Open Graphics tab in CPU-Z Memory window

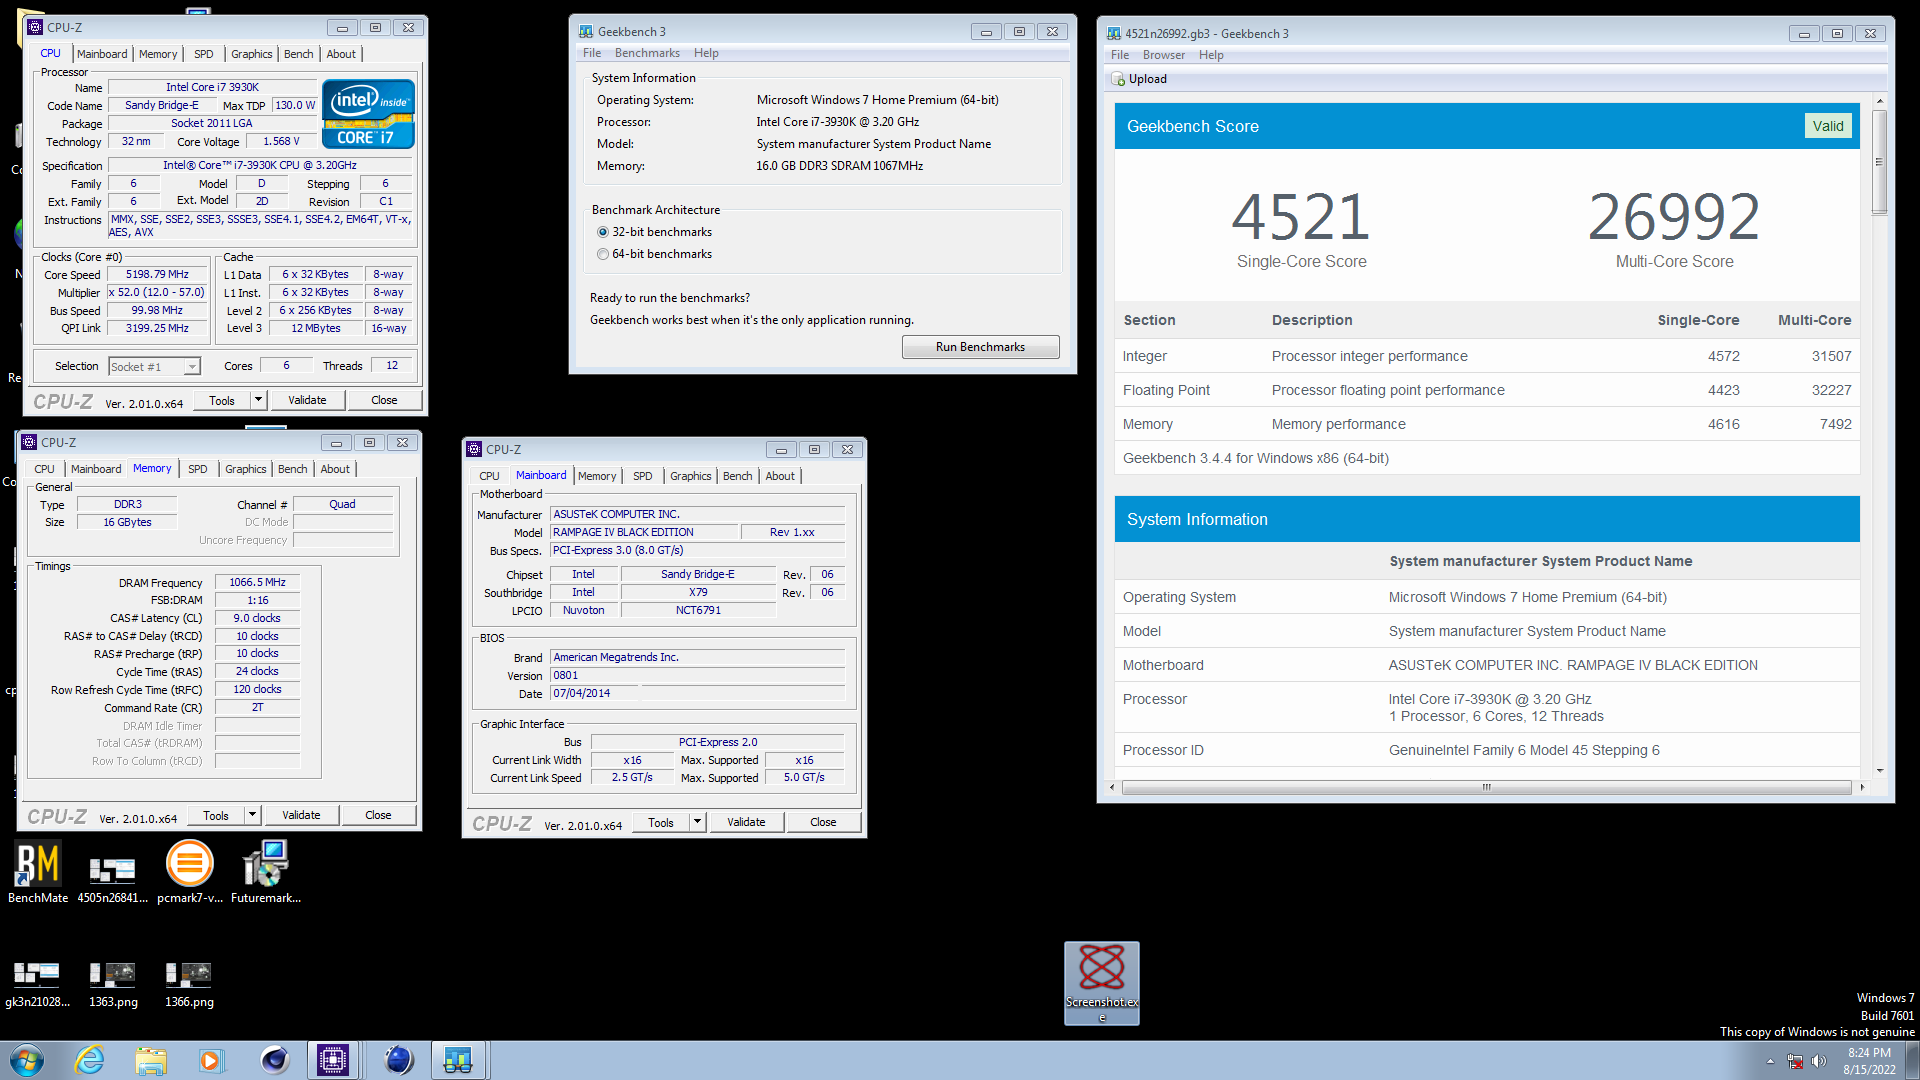(246, 469)
